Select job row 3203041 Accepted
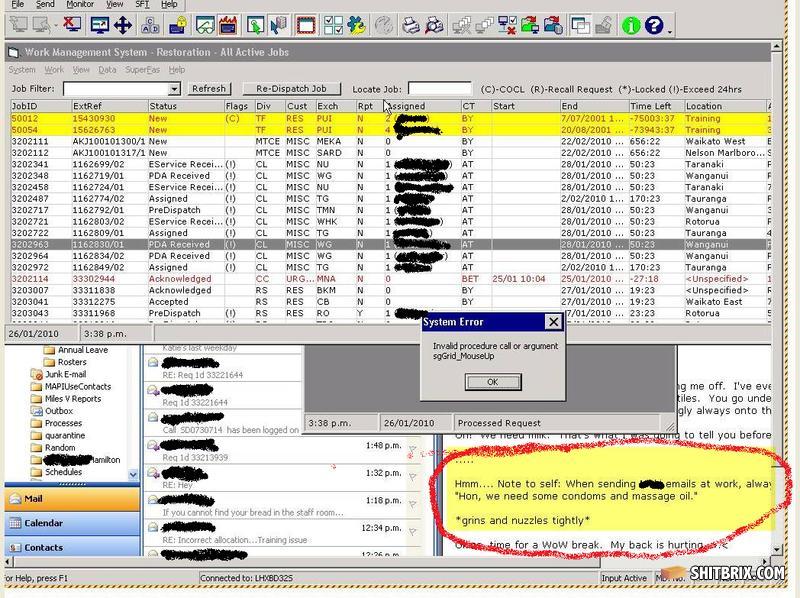This screenshot has width=800, height=598. pyautogui.click(x=390, y=302)
